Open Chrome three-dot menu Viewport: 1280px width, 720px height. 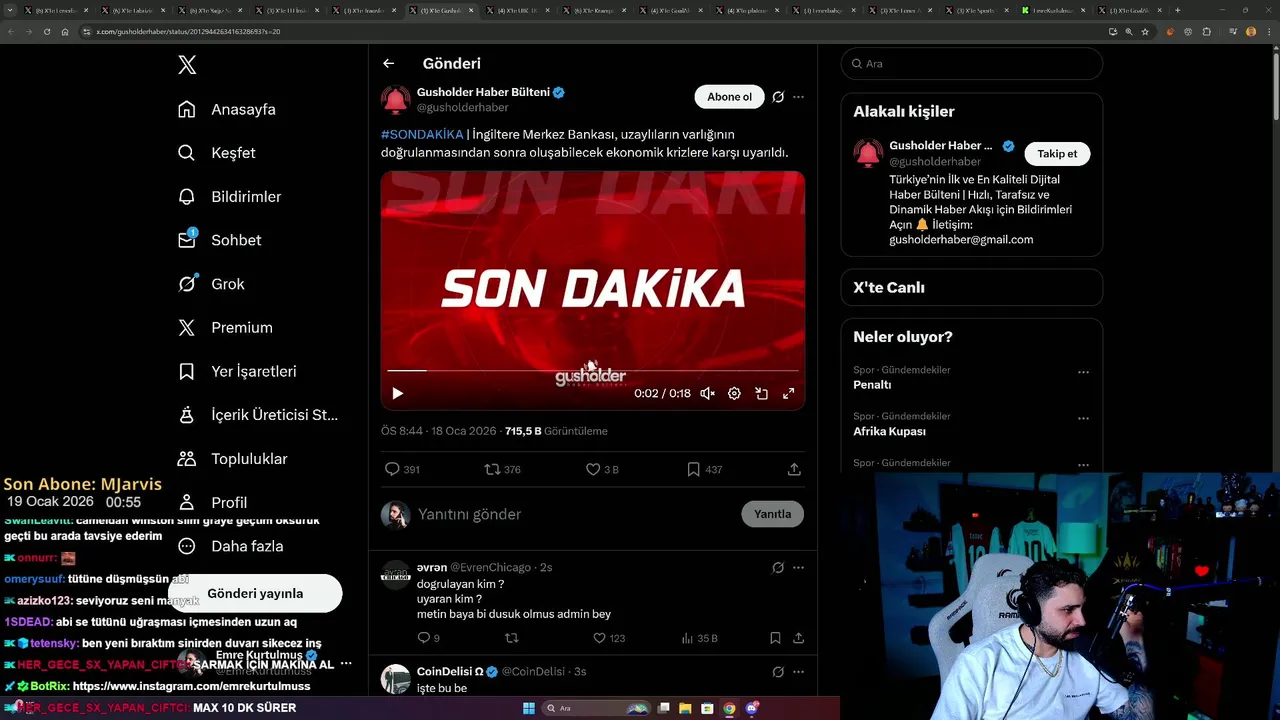[1268, 31]
